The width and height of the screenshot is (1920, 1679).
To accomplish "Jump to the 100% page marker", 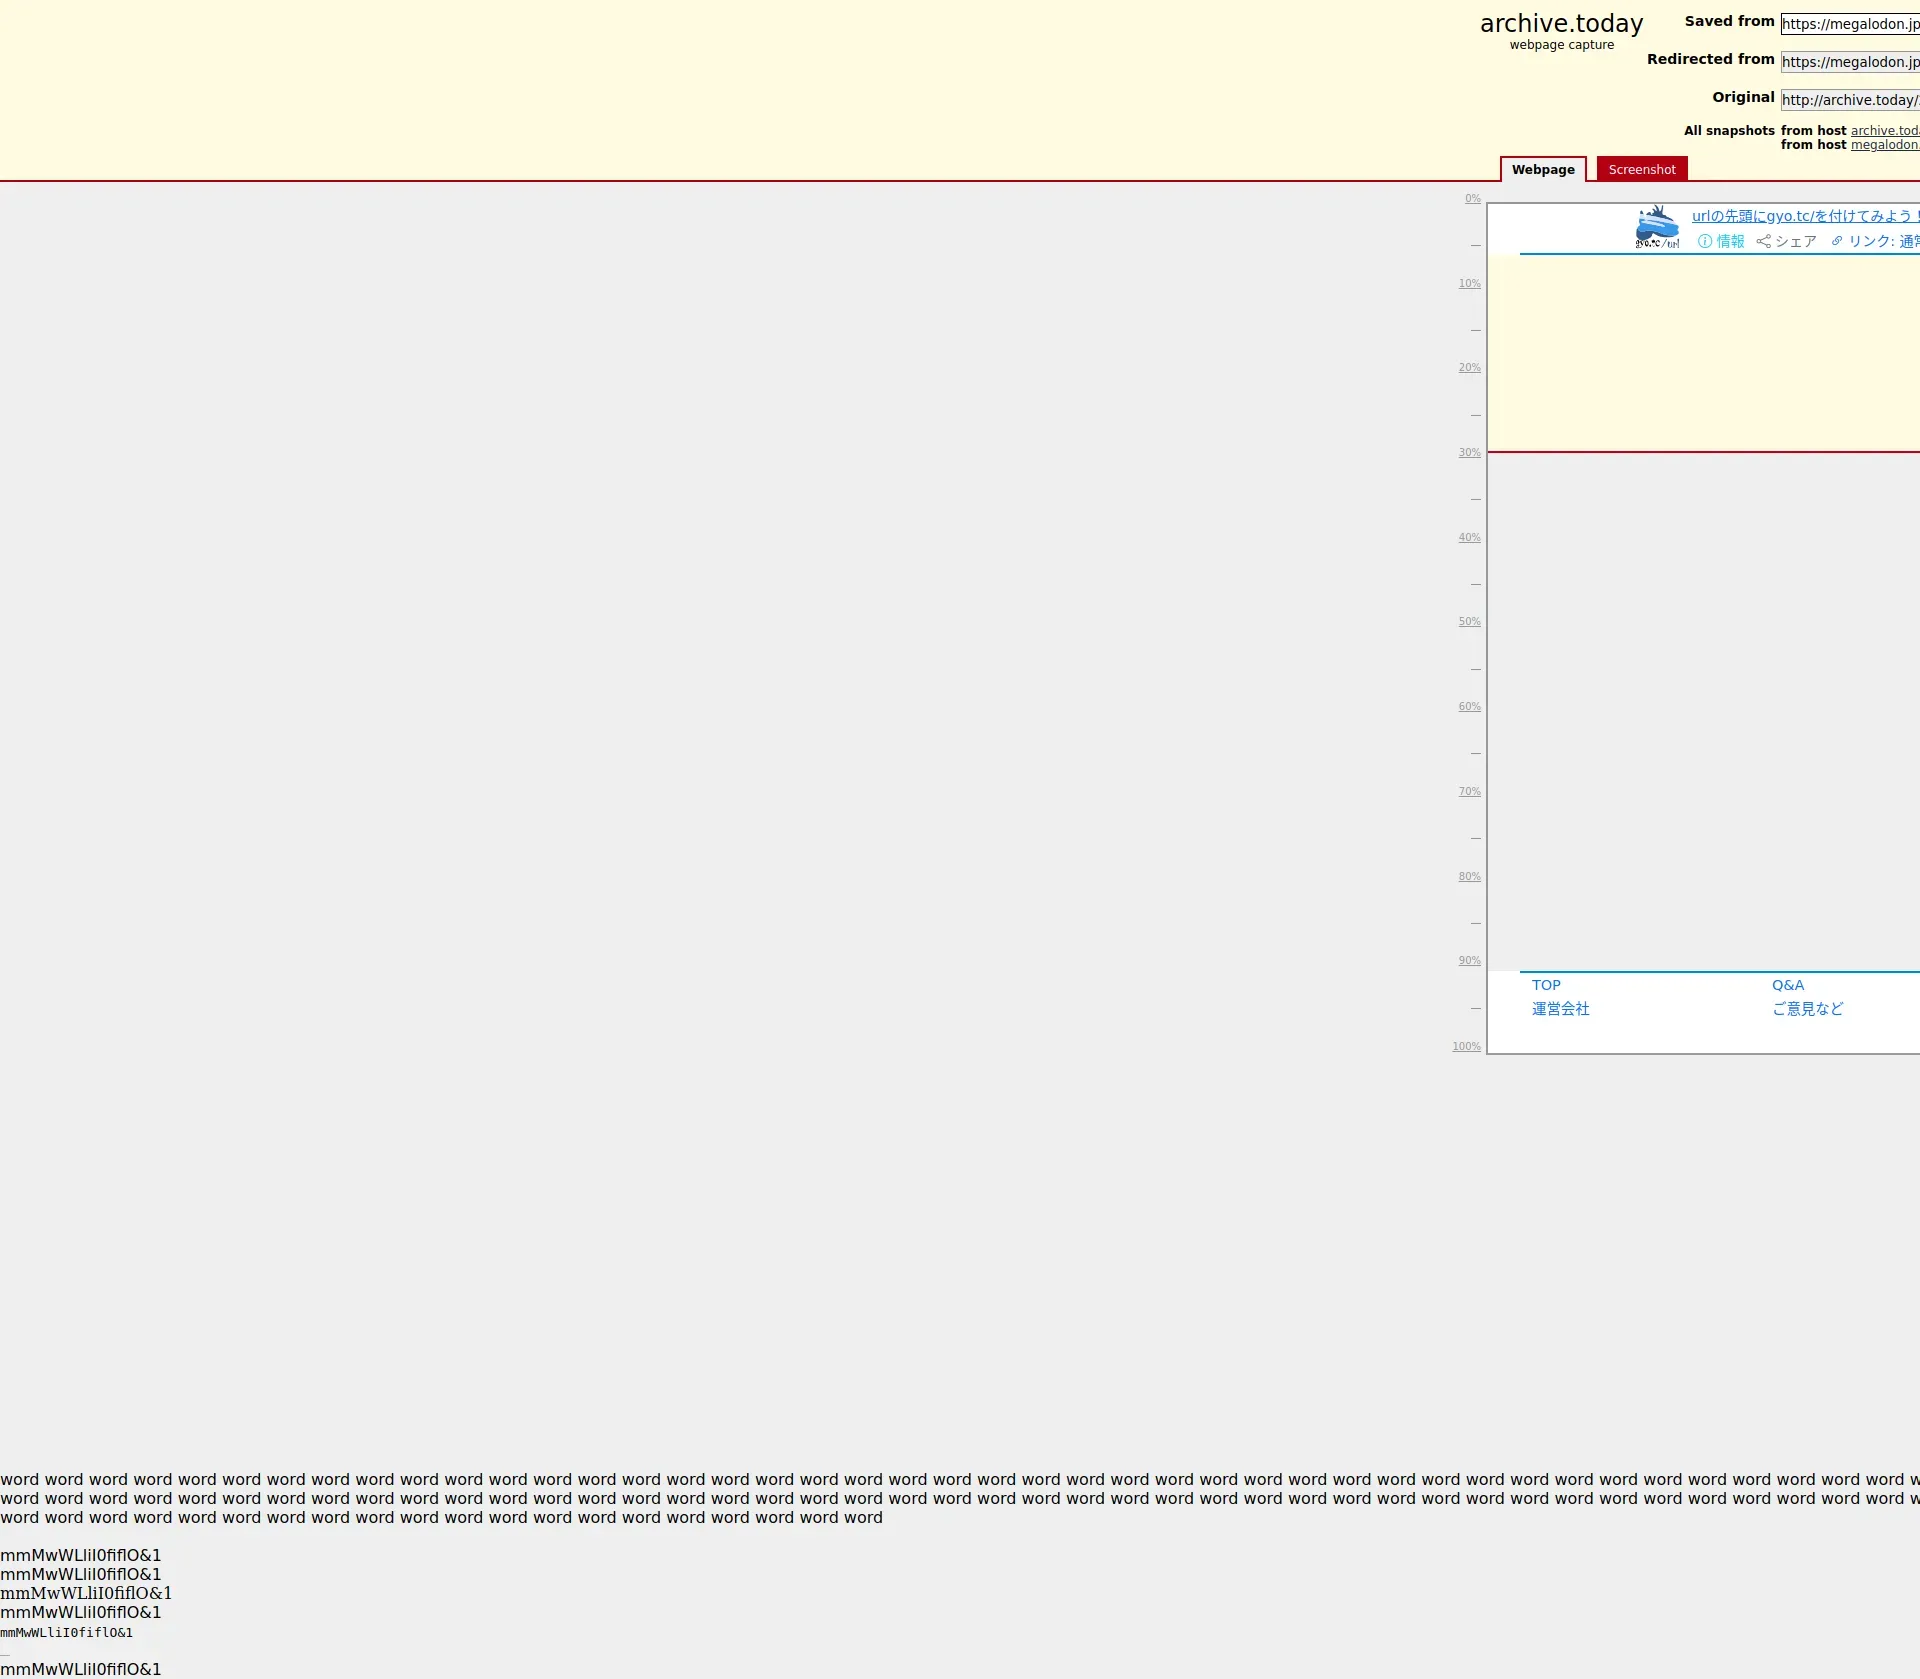I will pos(1466,1047).
